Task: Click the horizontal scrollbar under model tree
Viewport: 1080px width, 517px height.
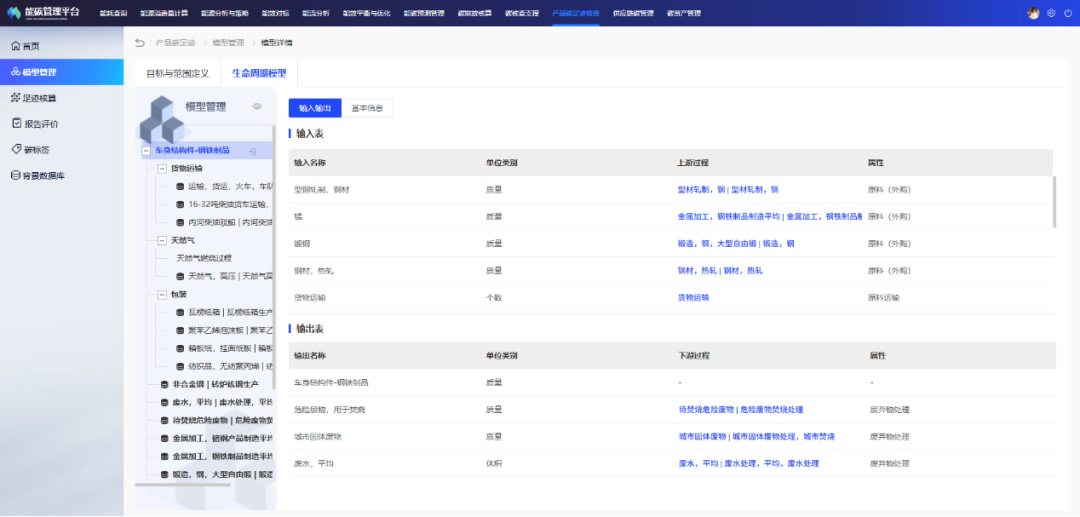Action: 200,485
